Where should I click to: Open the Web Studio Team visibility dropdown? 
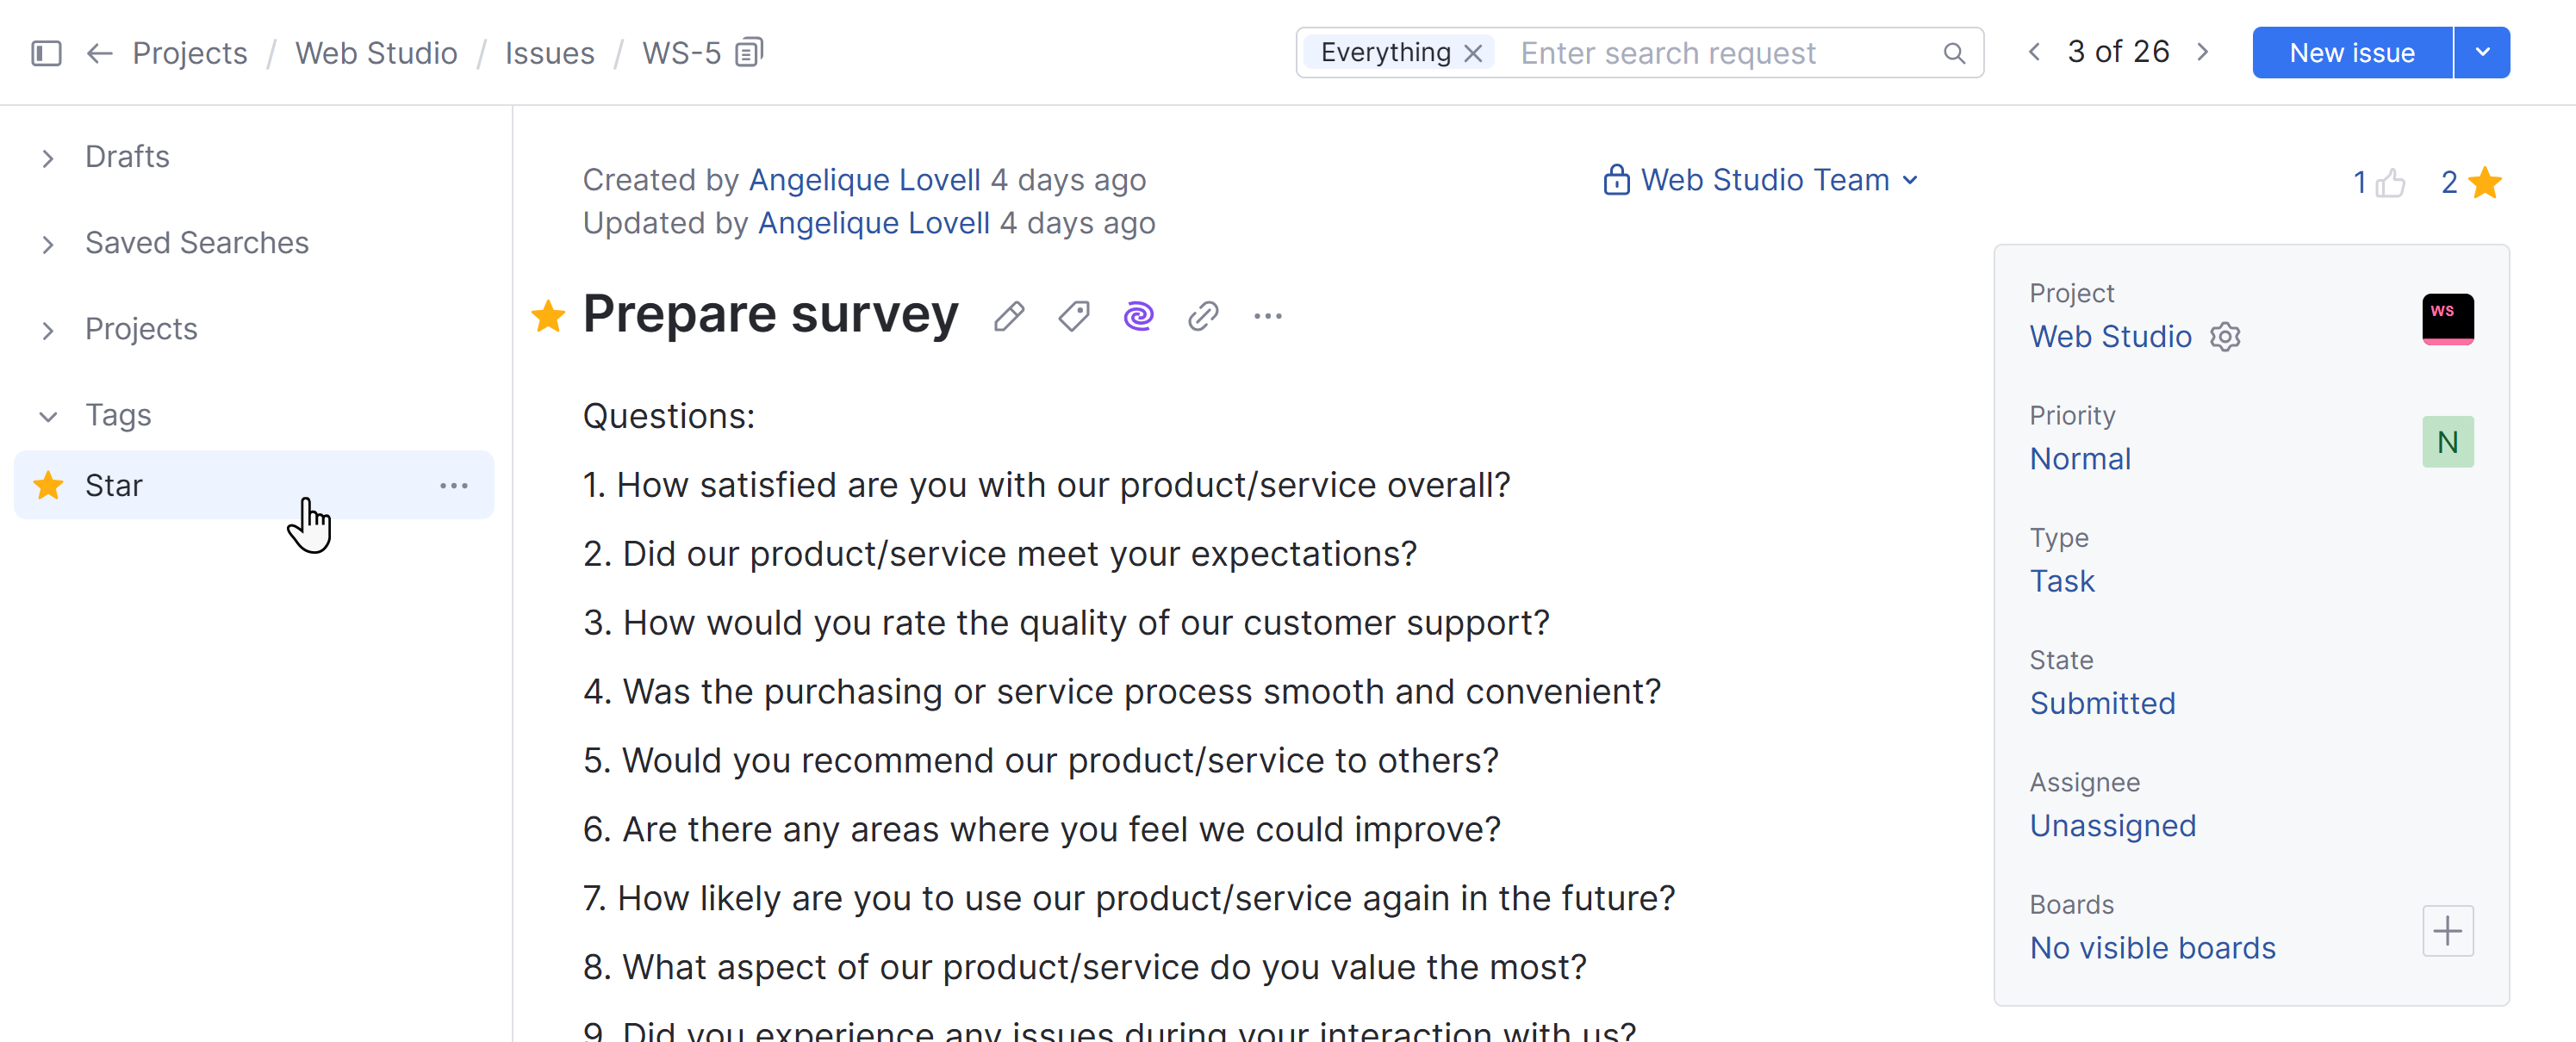click(1761, 180)
